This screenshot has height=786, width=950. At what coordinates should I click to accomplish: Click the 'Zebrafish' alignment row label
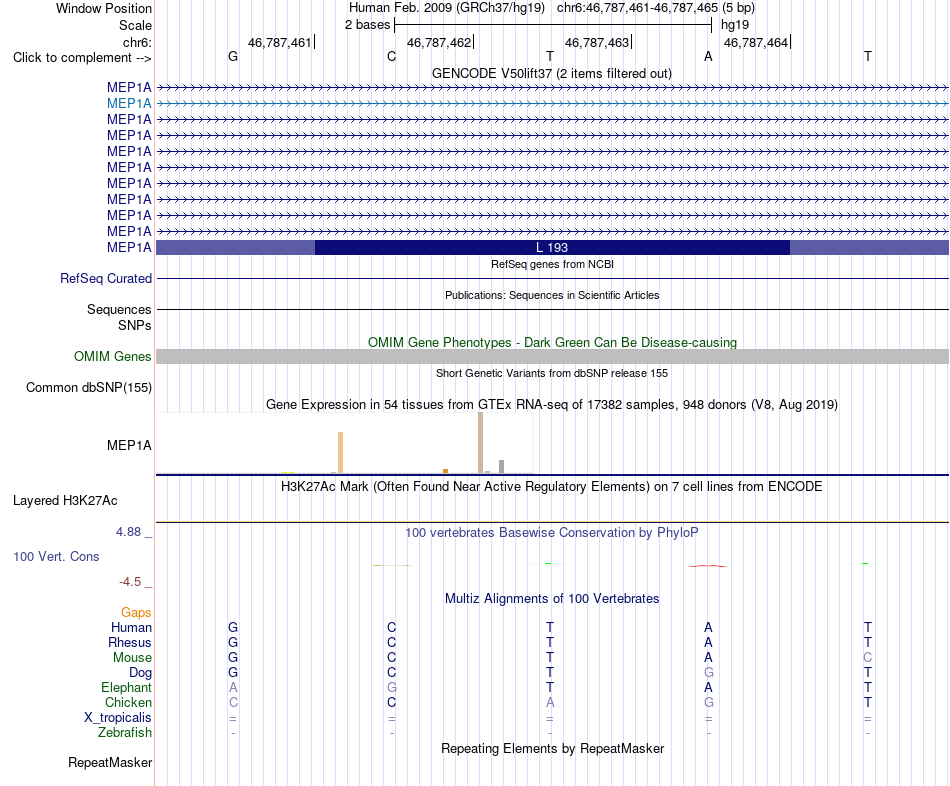[x=125, y=732]
